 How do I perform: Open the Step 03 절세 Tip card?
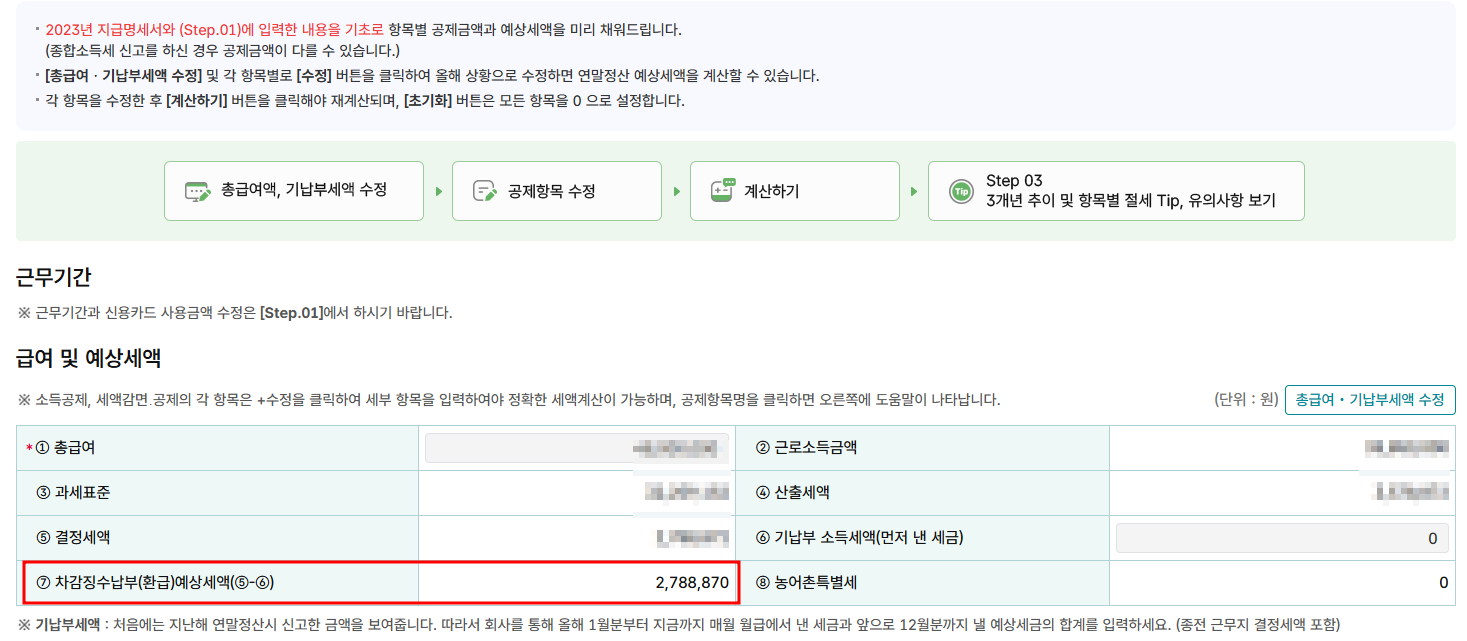1117,190
